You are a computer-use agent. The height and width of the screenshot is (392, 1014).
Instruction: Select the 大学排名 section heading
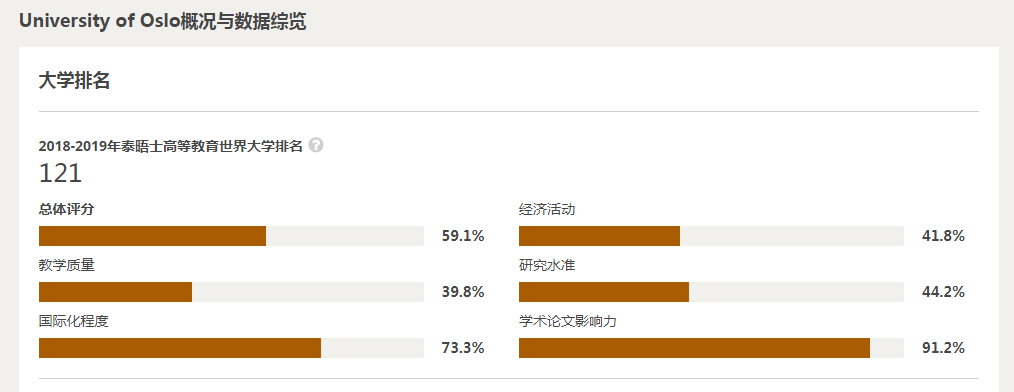coord(74,81)
